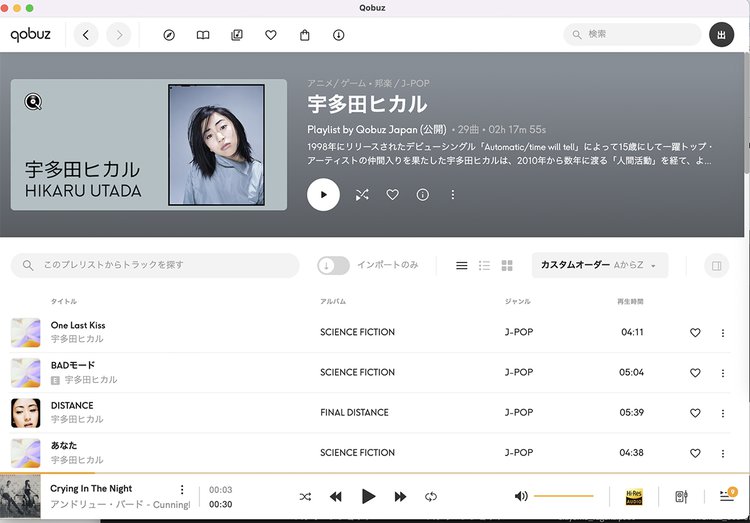The image size is (750, 523).
Task: Click the あなた track title
Action: [64, 445]
